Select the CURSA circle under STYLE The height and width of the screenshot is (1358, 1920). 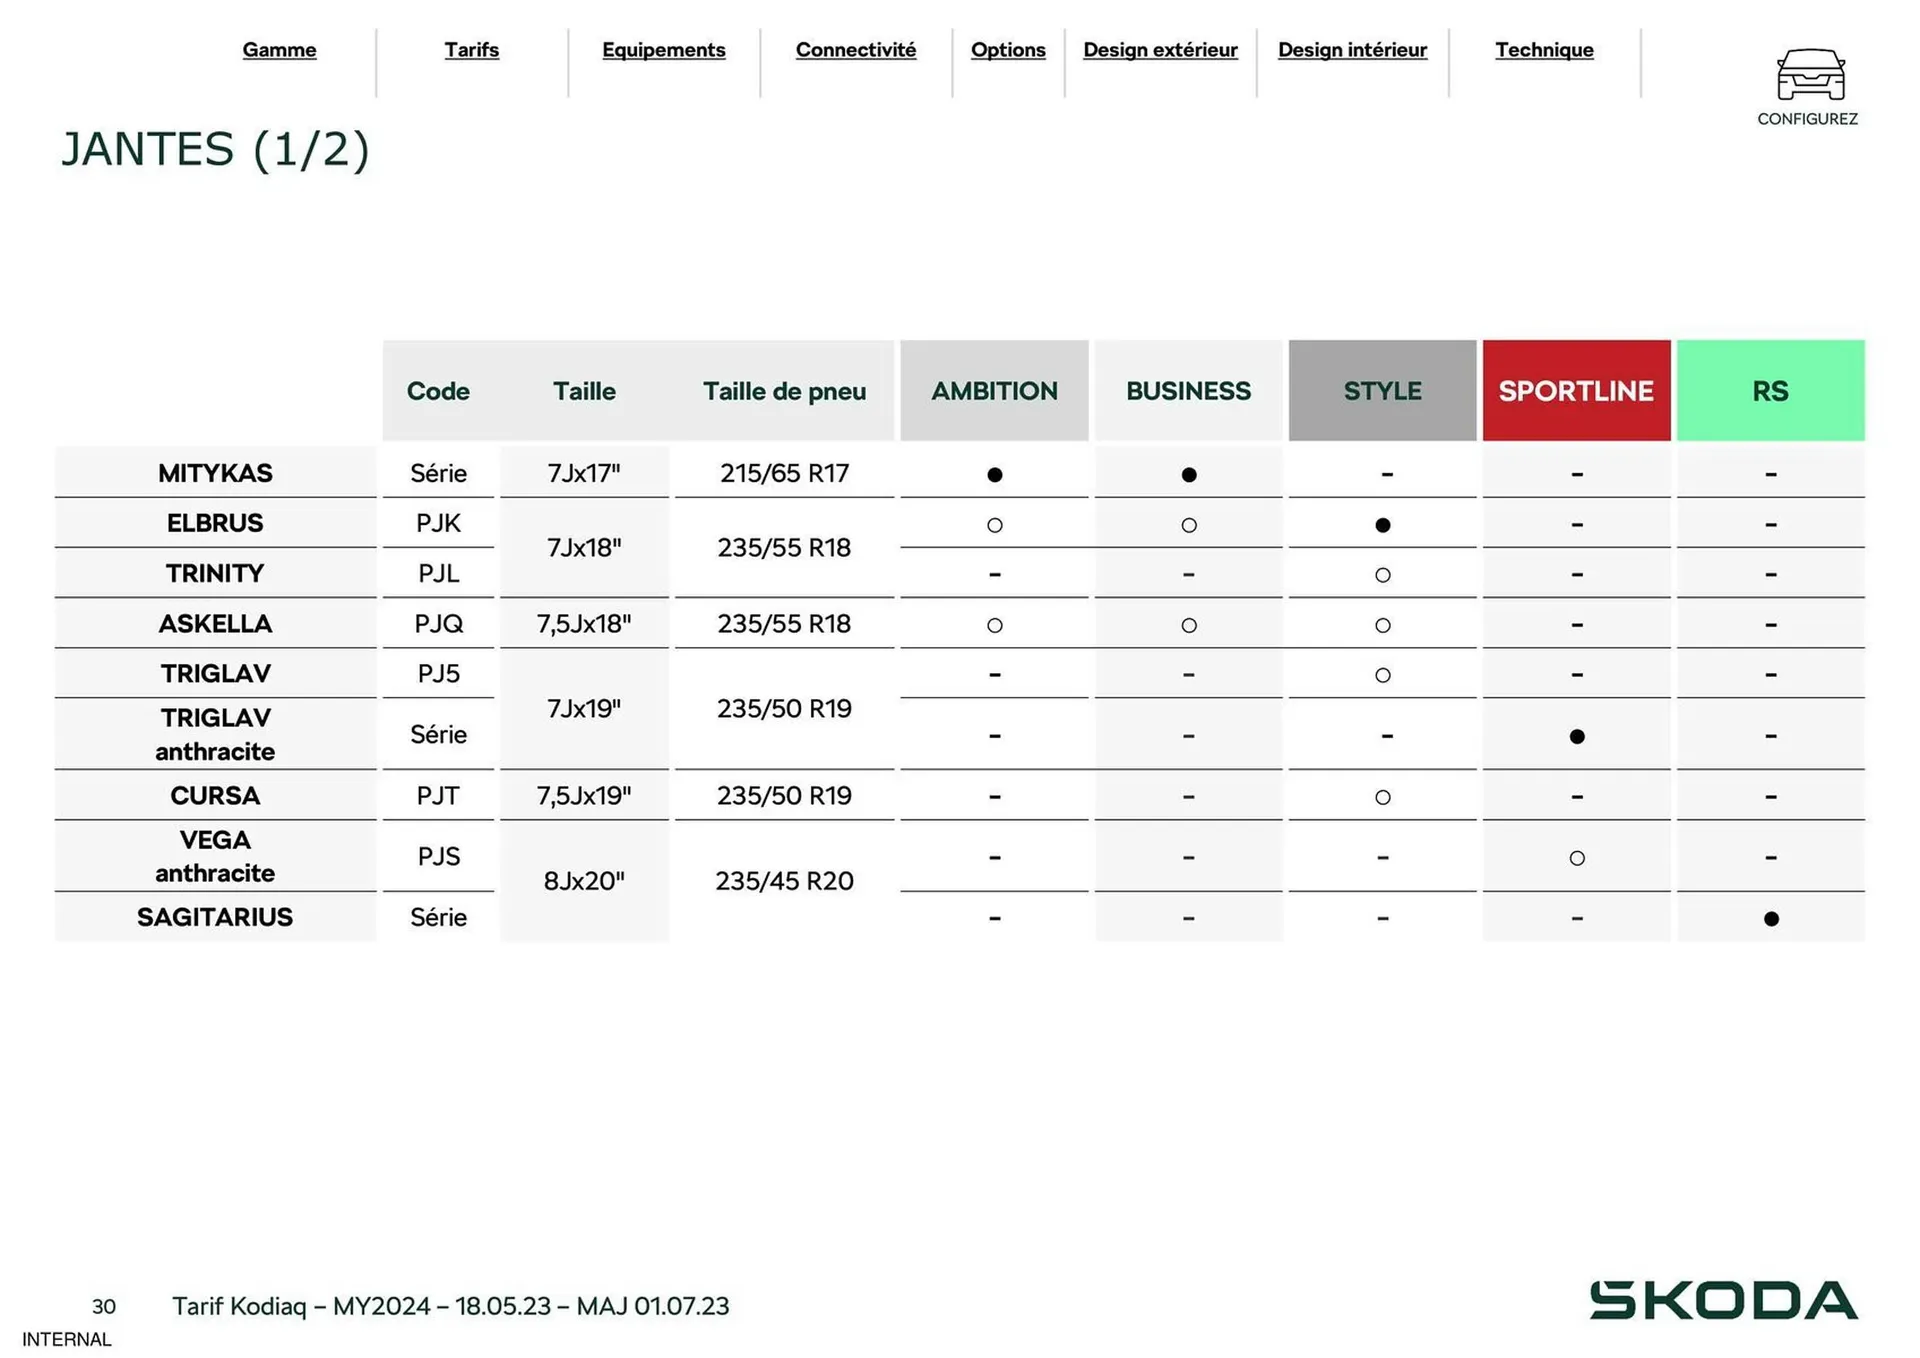[1382, 796]
